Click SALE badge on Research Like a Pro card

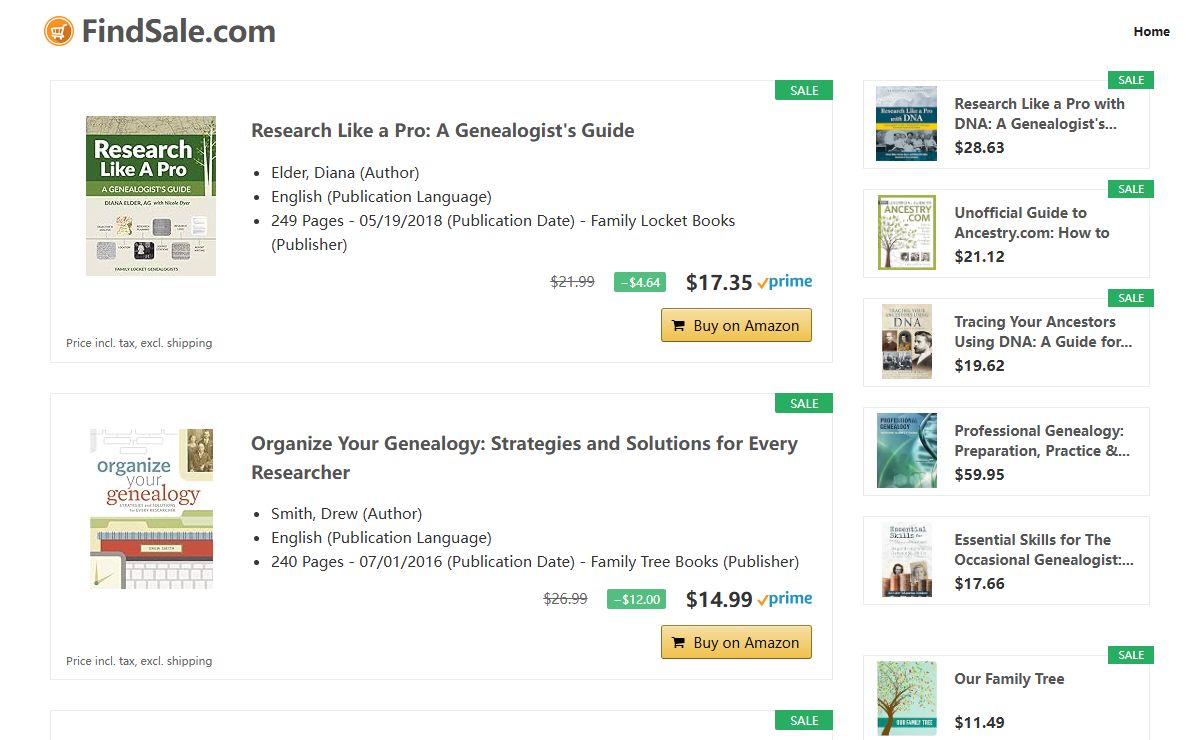(x=804, y=91)
